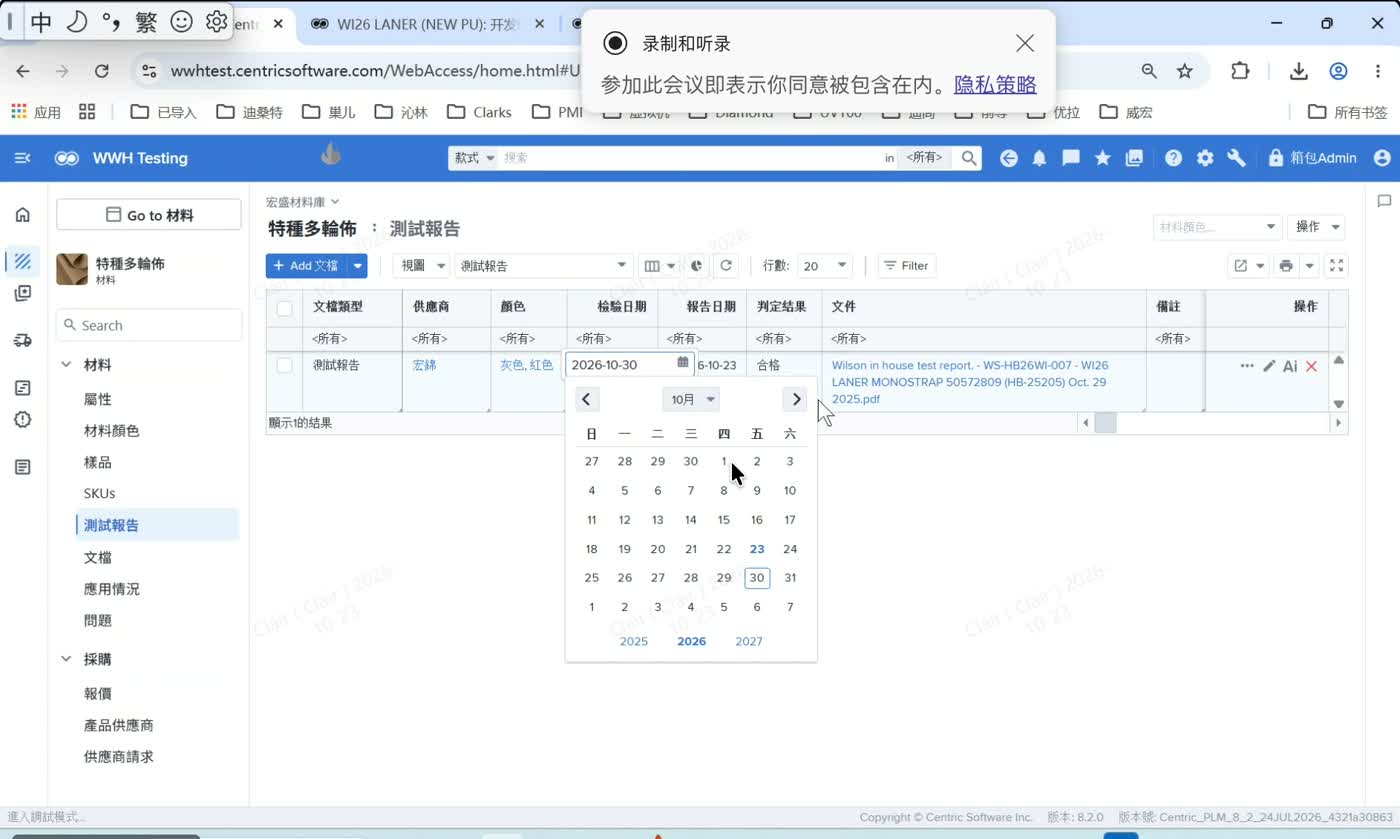Image resolution: width=1400 pixels, height=839 pixels.
Task: Click the search magnifier in top bar
Action: 969,158
